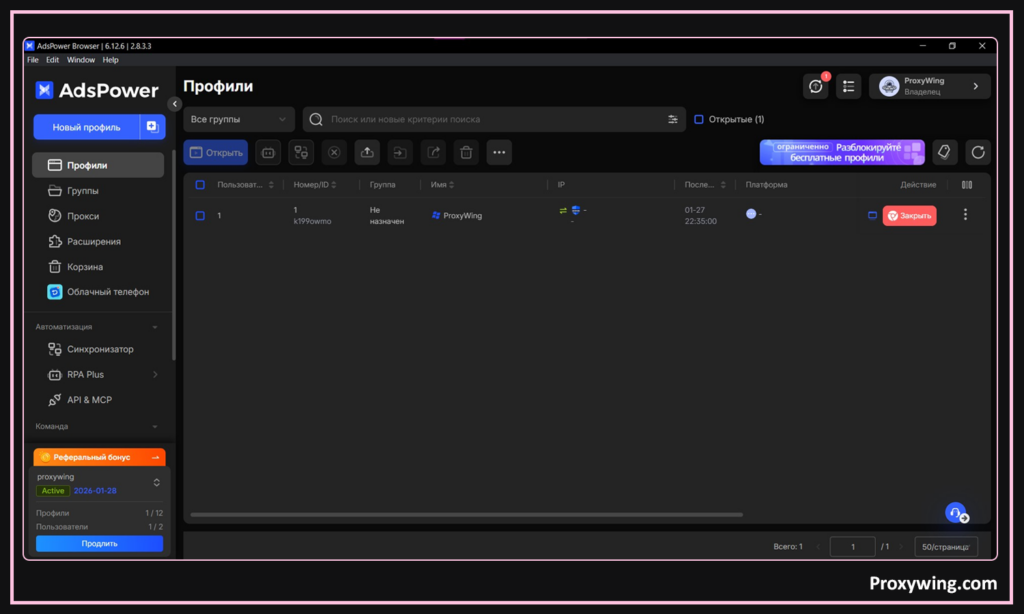Image resolution: width=1024 pixels, height=614 pixels.
Task: Select the checkbox for profile row 1
Action: click(200, 215)
